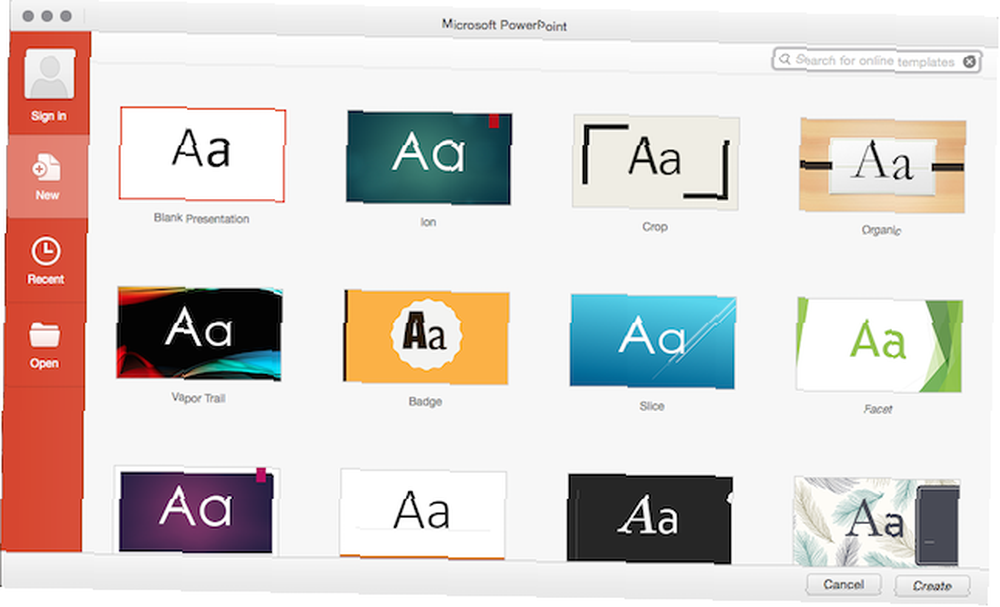Image resolution: width=1000 pixels, height=607 pixels.
Task: Click the Sign in label
Action: (x=48, y=116)
